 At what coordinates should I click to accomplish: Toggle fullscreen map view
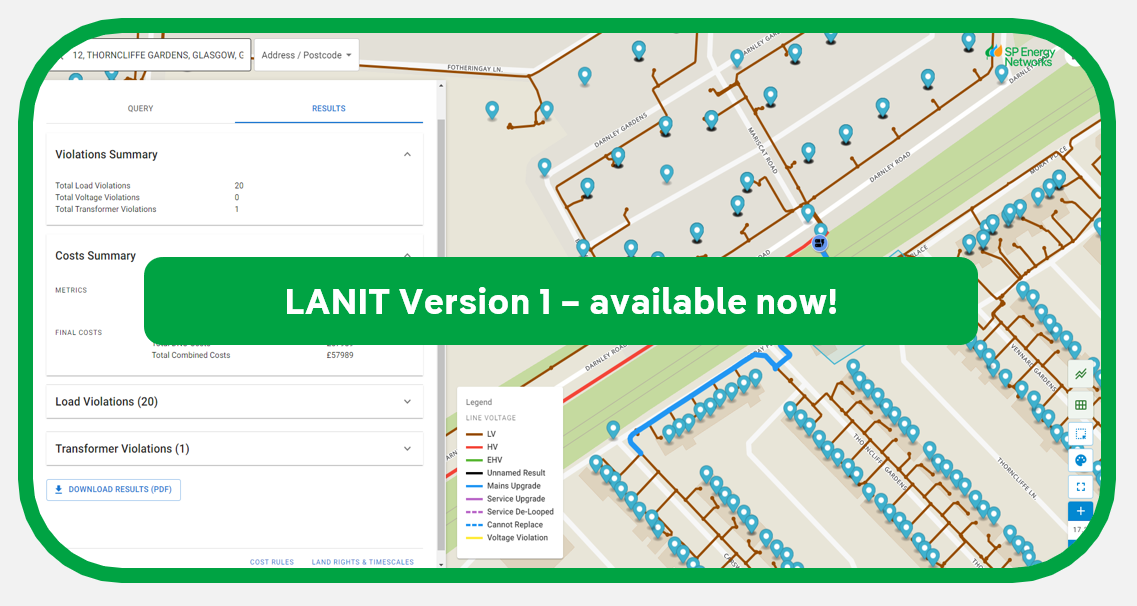point(1080,486)
